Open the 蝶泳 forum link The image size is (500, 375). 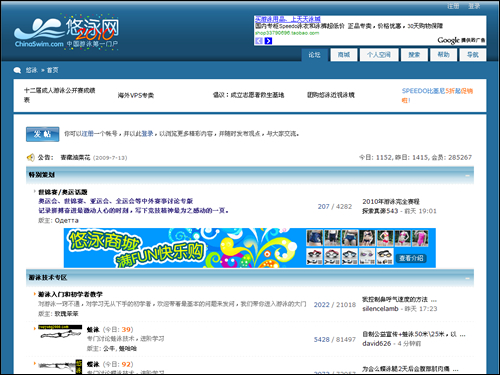pyautogui.click(x=93, y=364)
